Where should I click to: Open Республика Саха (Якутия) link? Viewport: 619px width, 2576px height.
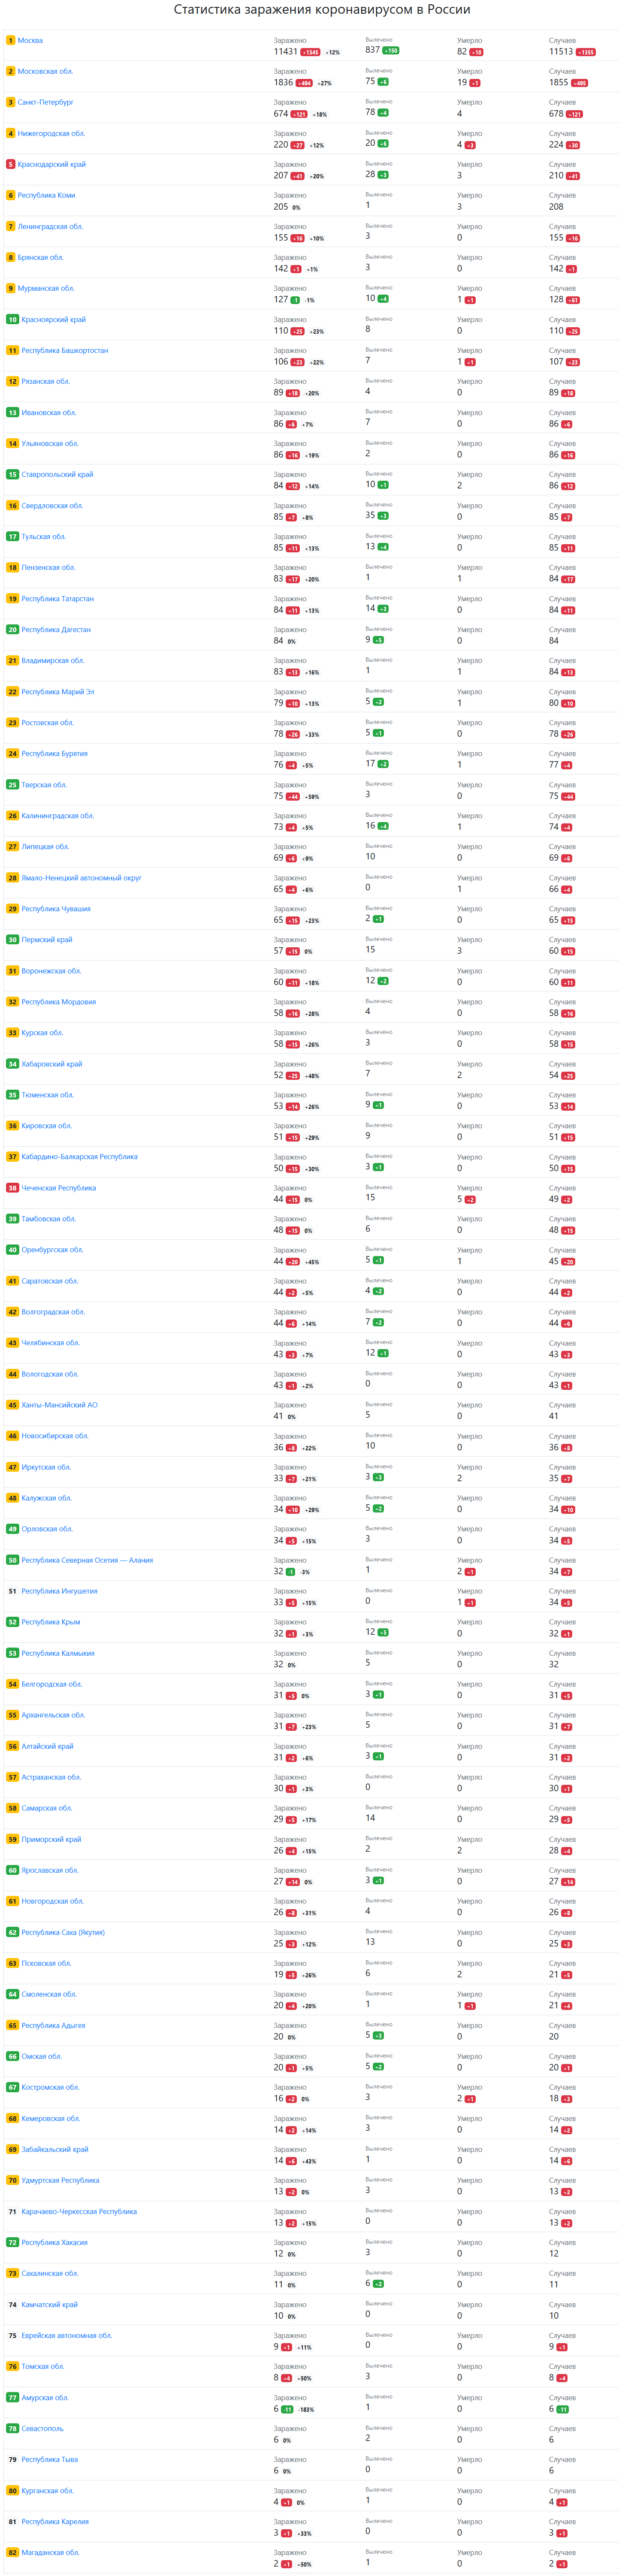click(x=62, y=1932)
